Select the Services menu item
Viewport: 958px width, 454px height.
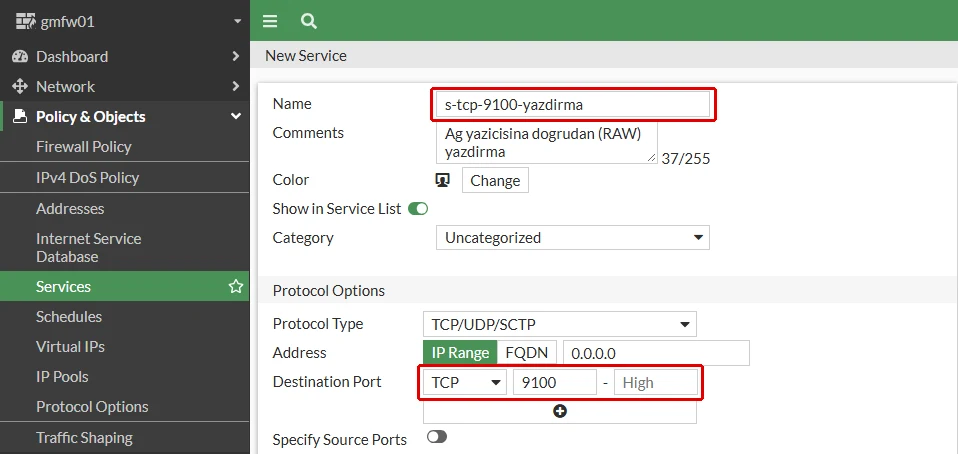(x=125, y=287)
